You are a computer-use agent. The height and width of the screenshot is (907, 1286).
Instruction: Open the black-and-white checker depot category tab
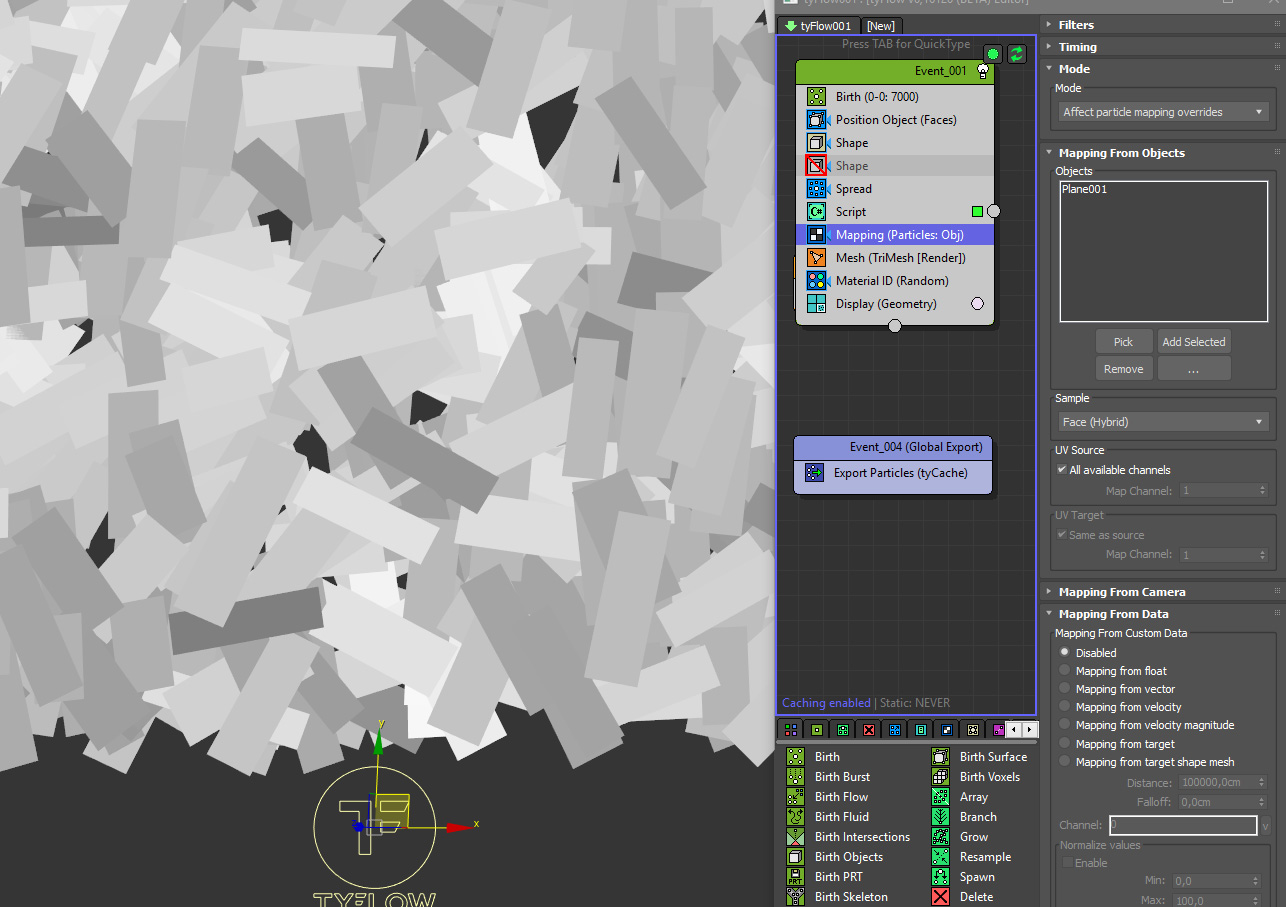tap(947, 730)
